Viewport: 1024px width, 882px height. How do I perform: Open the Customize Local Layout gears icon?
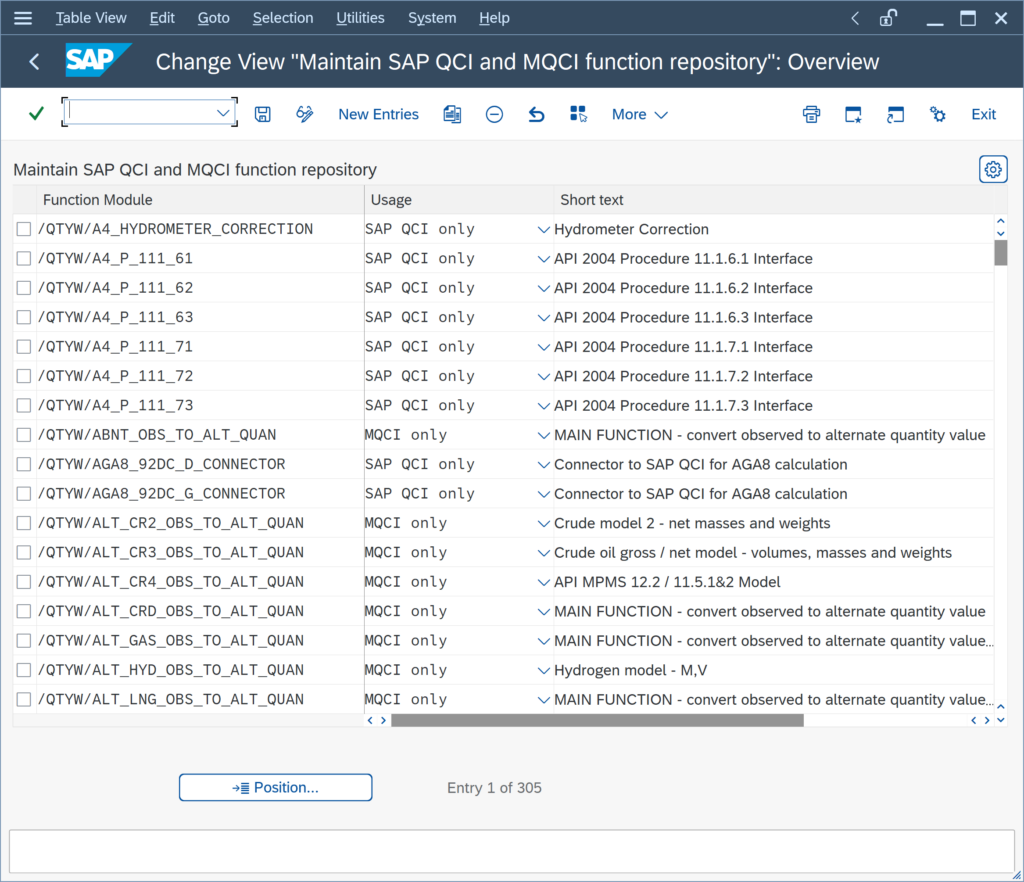point(937,114)
